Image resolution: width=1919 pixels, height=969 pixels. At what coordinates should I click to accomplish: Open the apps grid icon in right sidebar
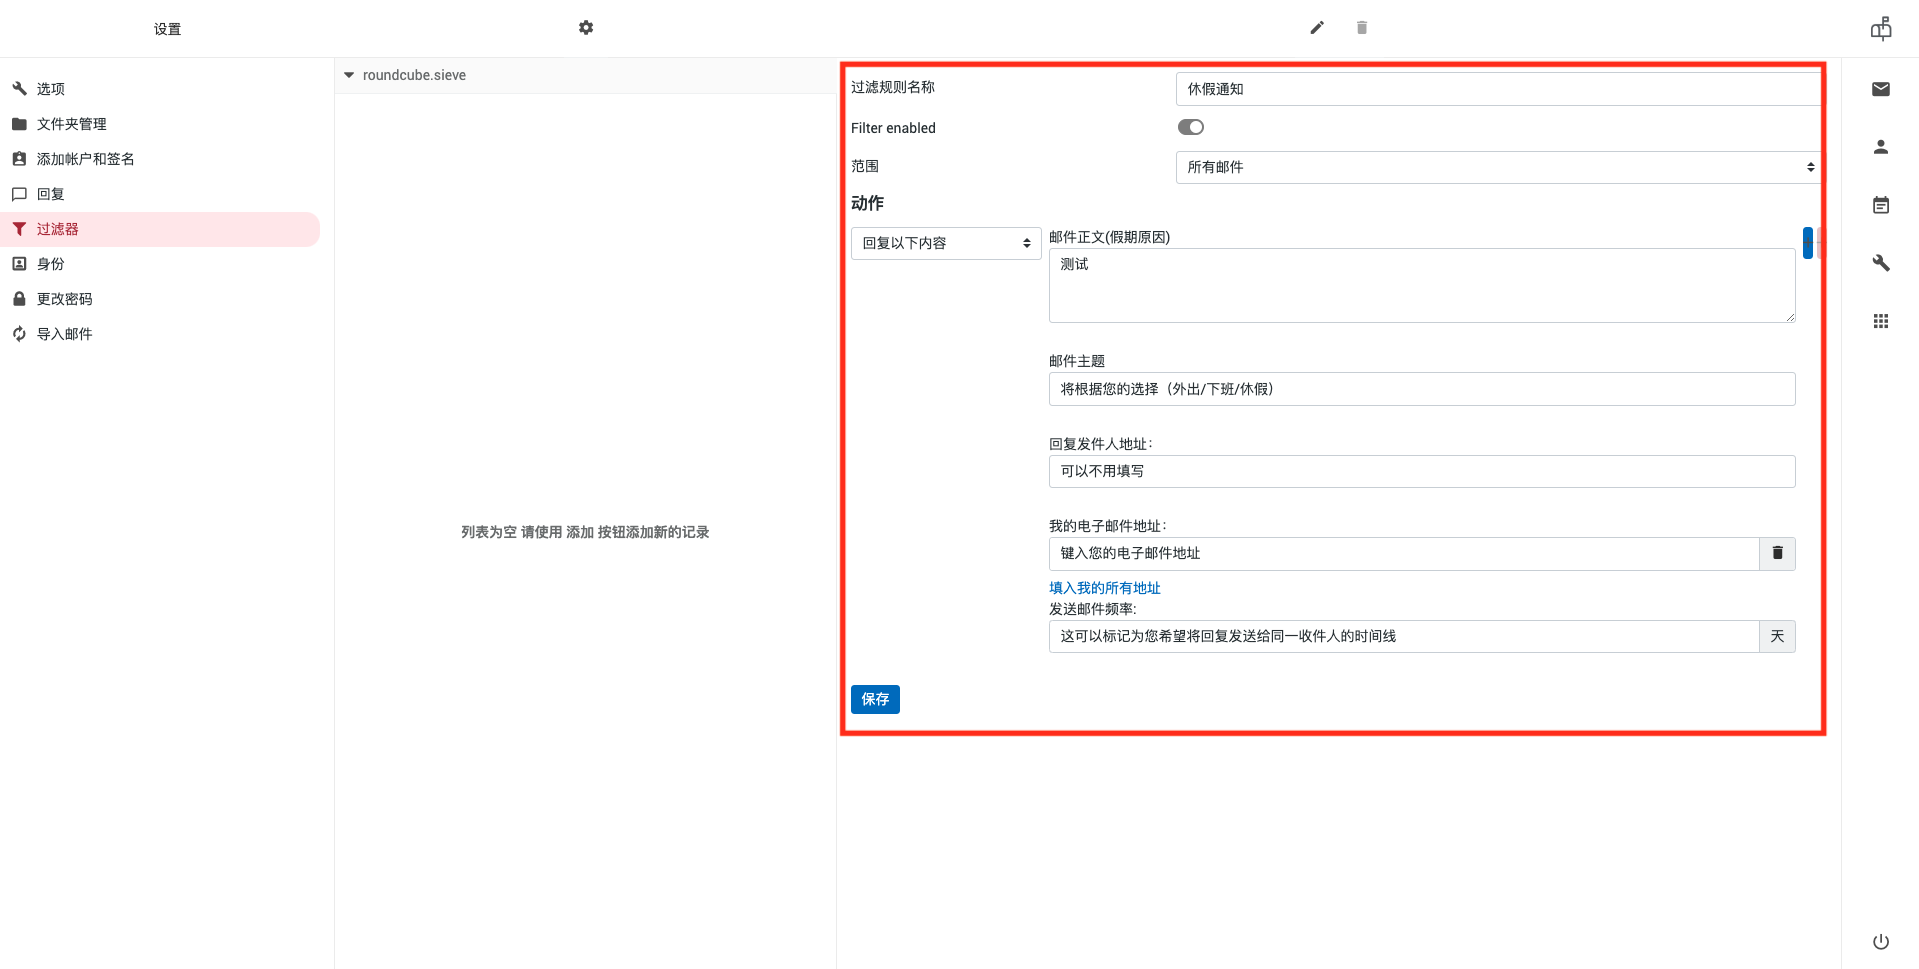coord(1880,321)
